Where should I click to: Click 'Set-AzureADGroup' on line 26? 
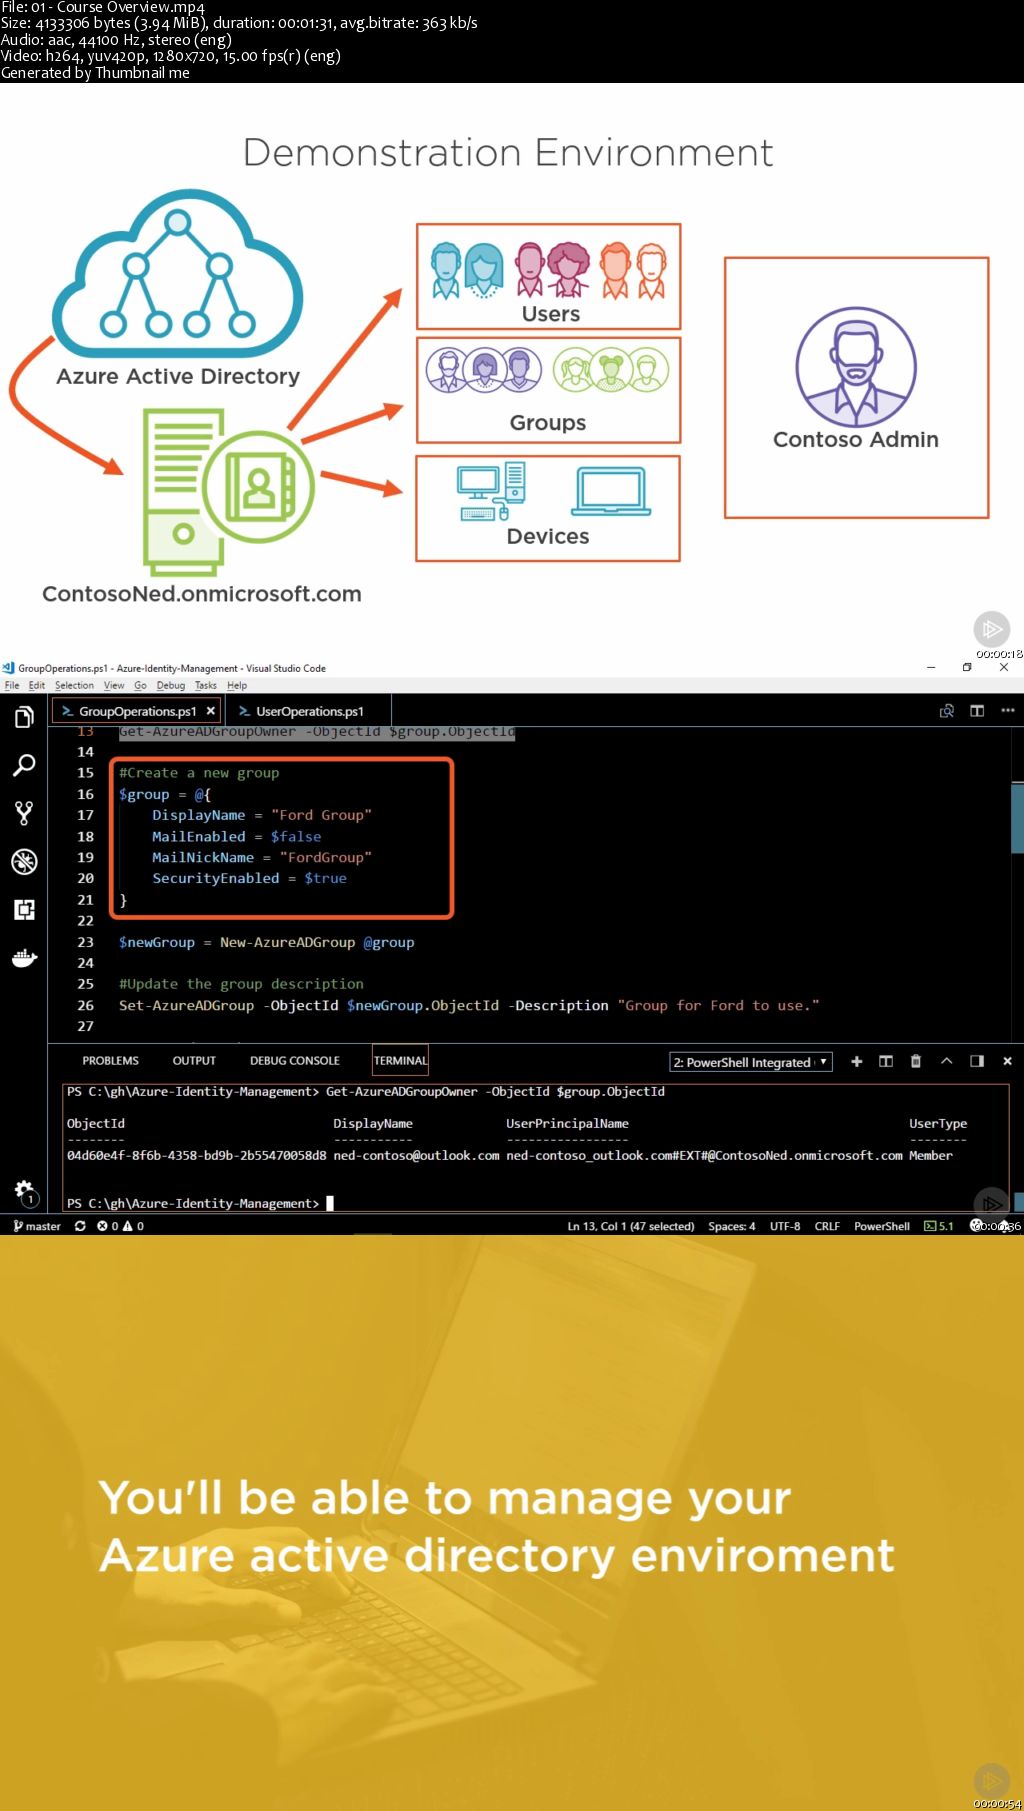(x=186, y=1005)
